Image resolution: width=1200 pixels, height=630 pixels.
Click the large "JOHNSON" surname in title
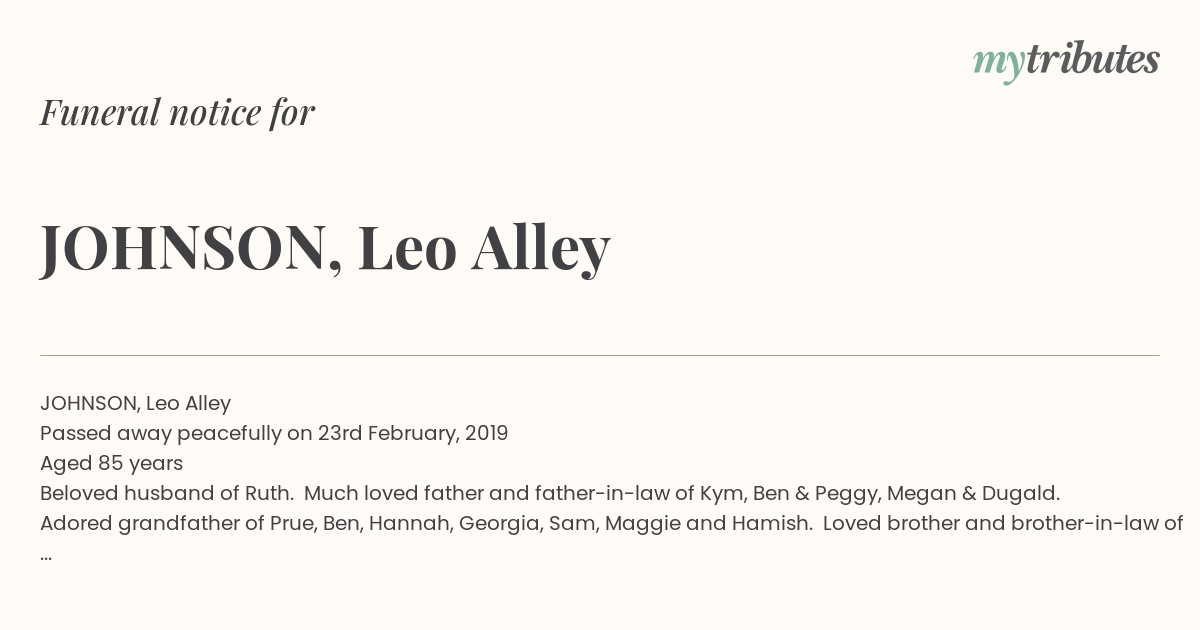click(192, 248)
